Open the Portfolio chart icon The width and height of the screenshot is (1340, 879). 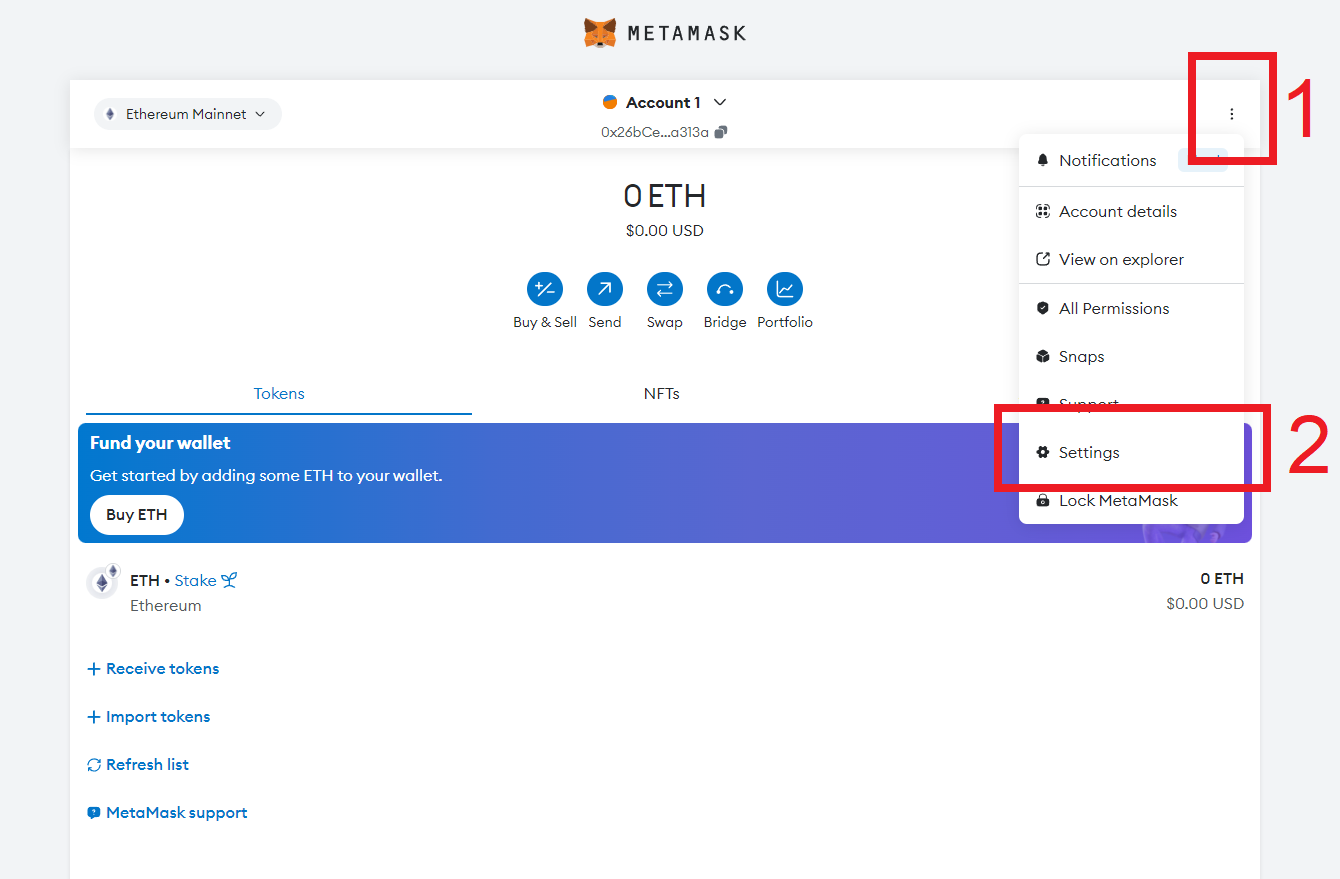click(785, 290)
